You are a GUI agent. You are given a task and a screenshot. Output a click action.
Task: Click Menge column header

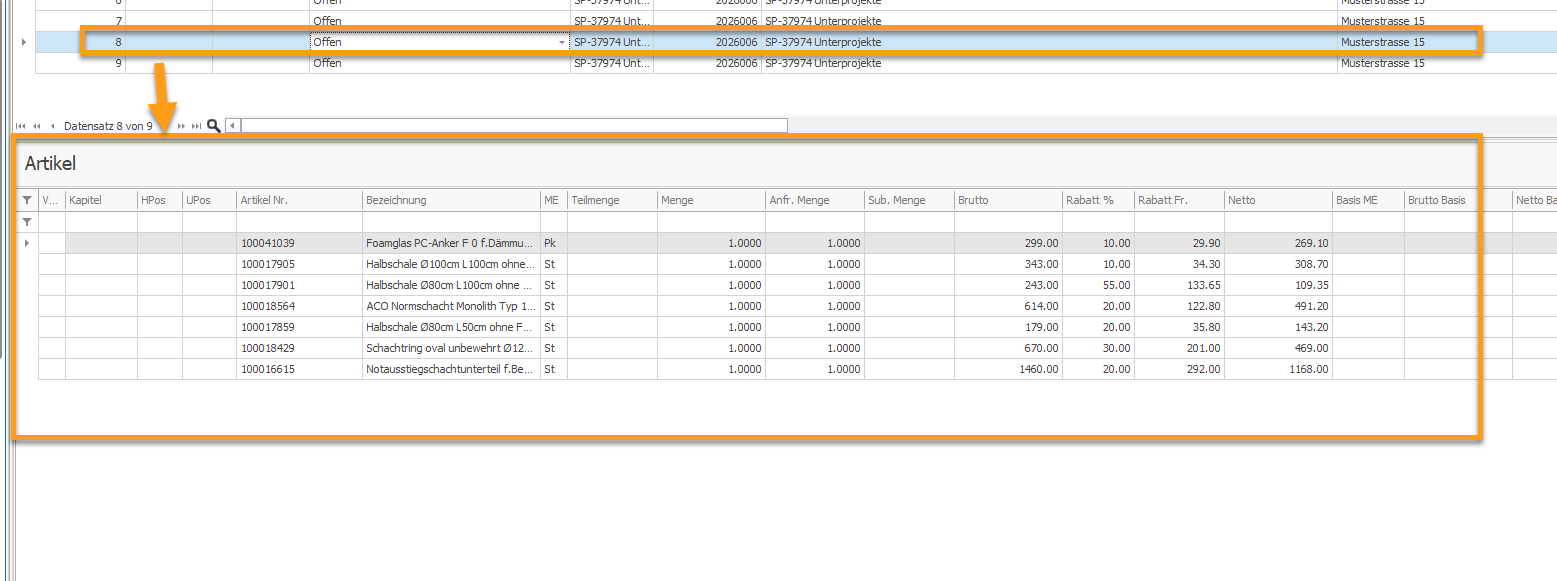coord(711,200)
